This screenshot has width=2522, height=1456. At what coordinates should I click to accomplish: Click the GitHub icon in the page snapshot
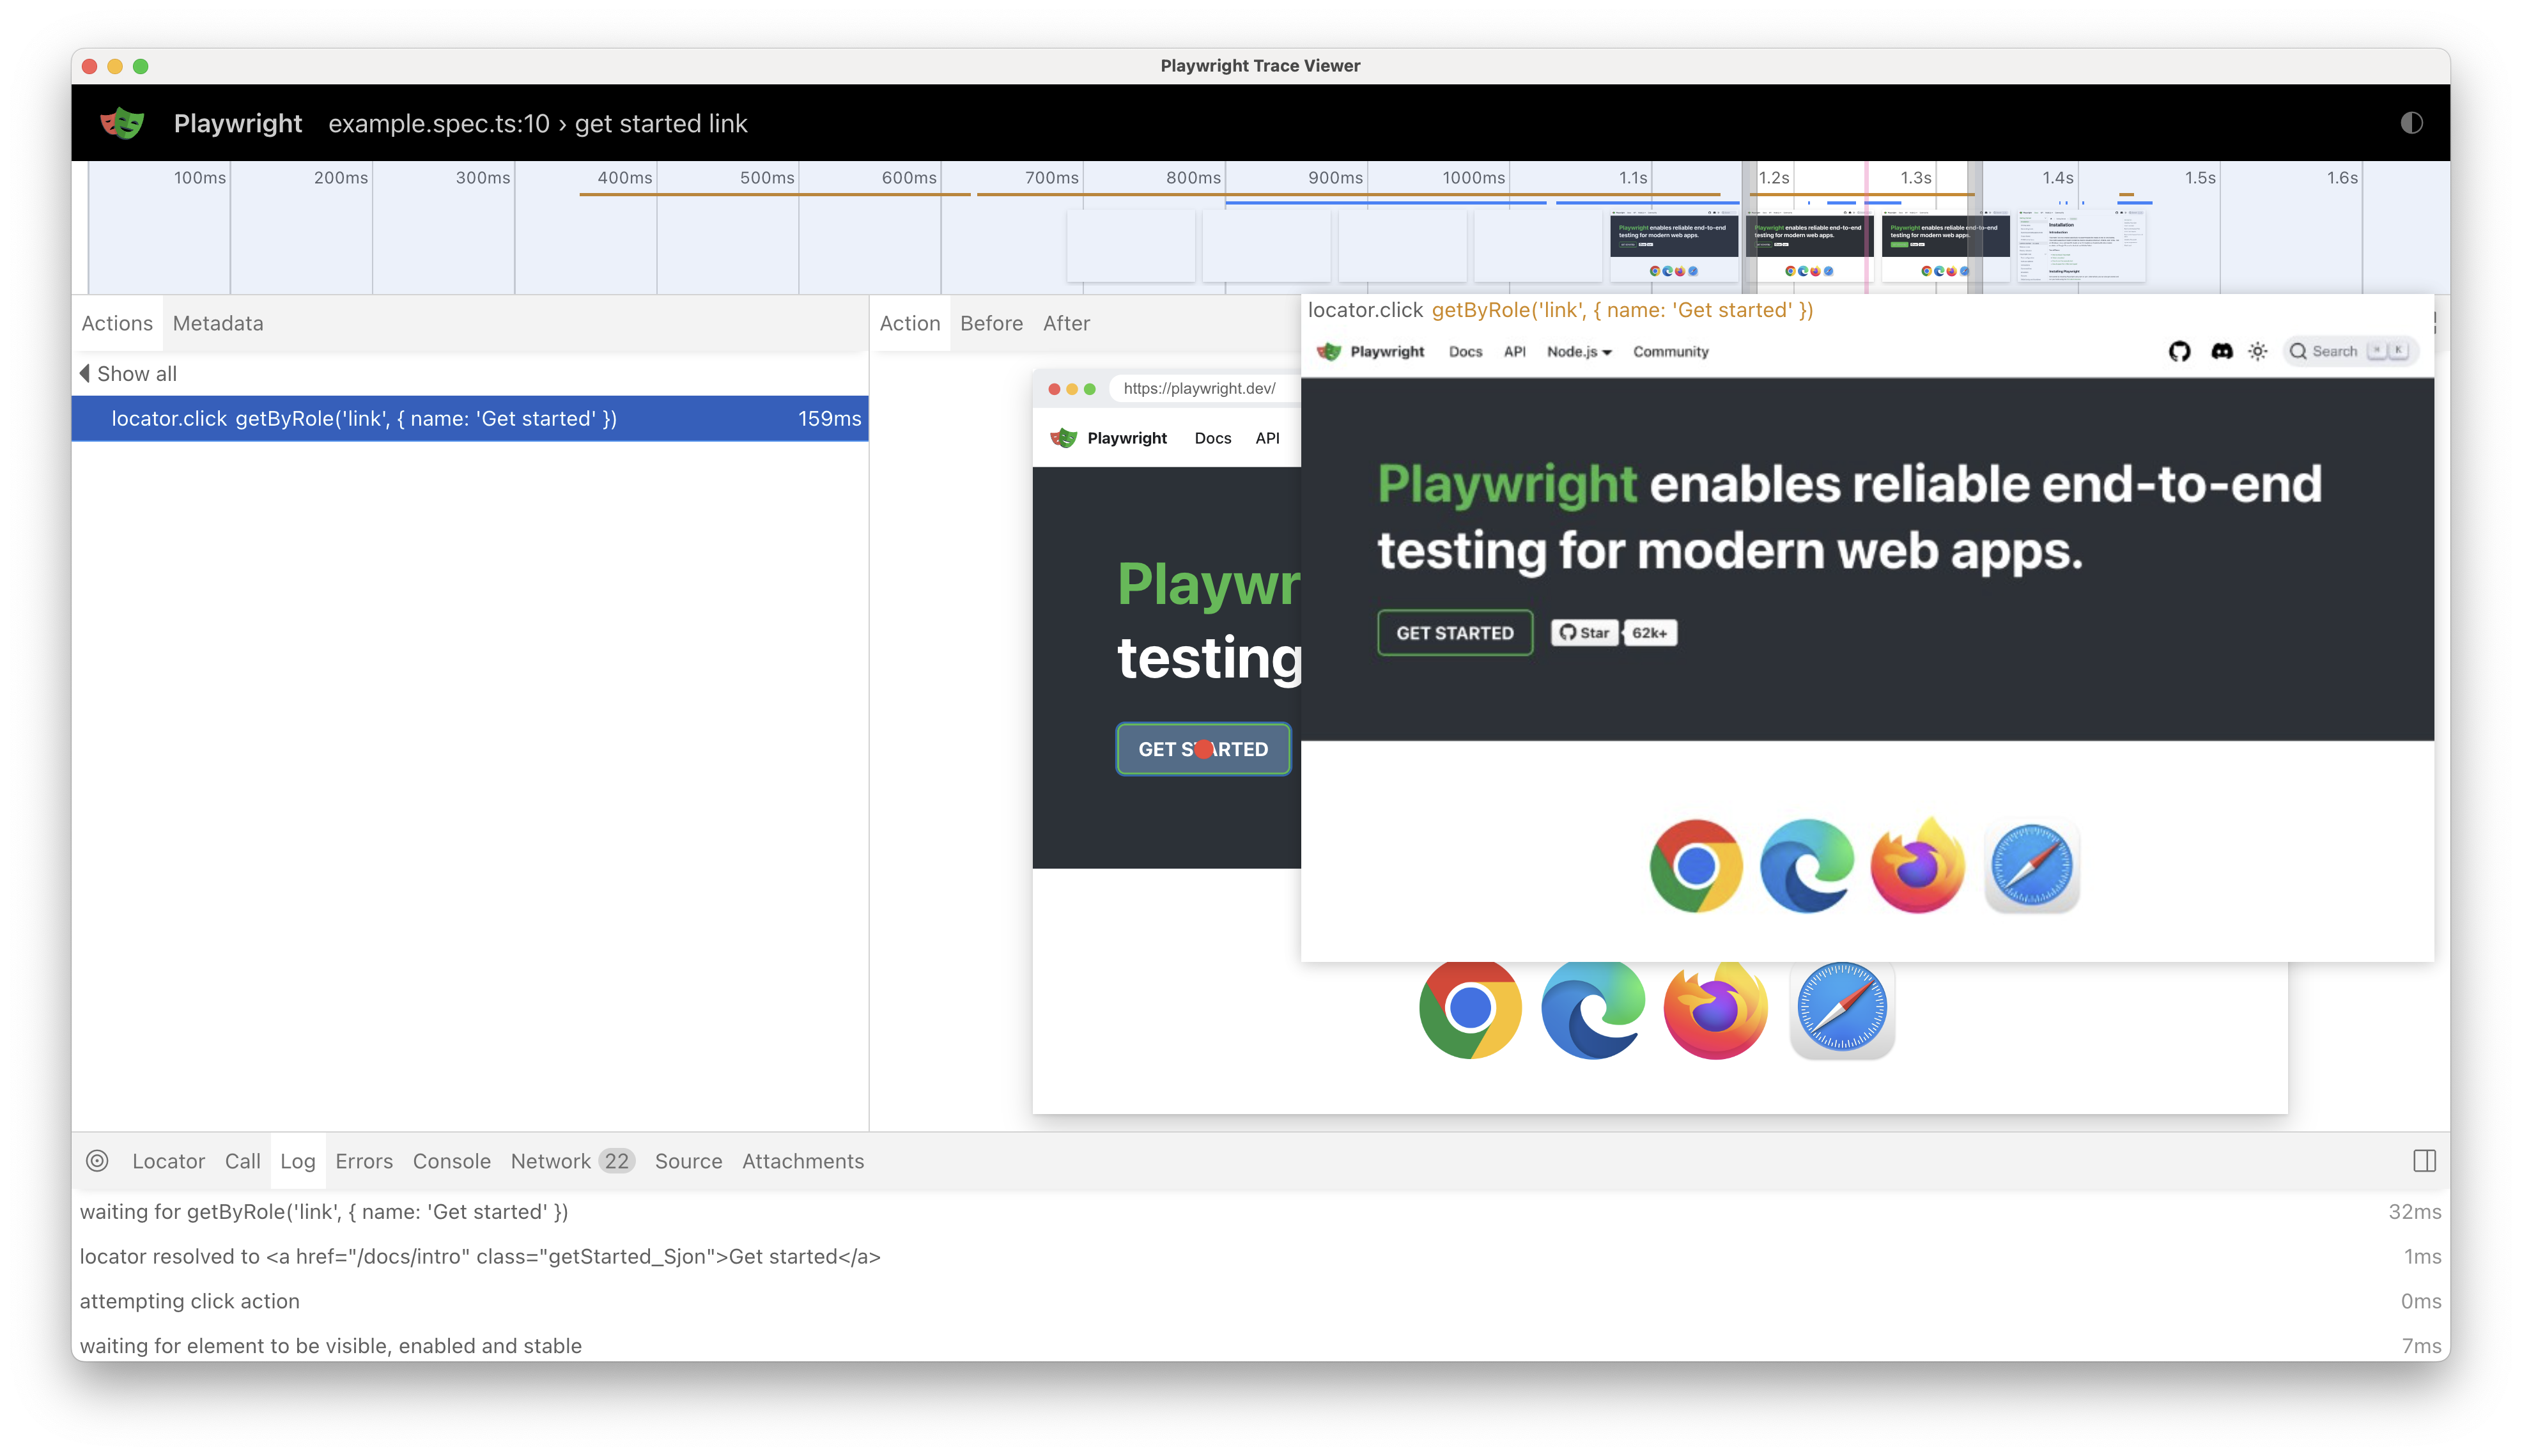(2181, 351)
